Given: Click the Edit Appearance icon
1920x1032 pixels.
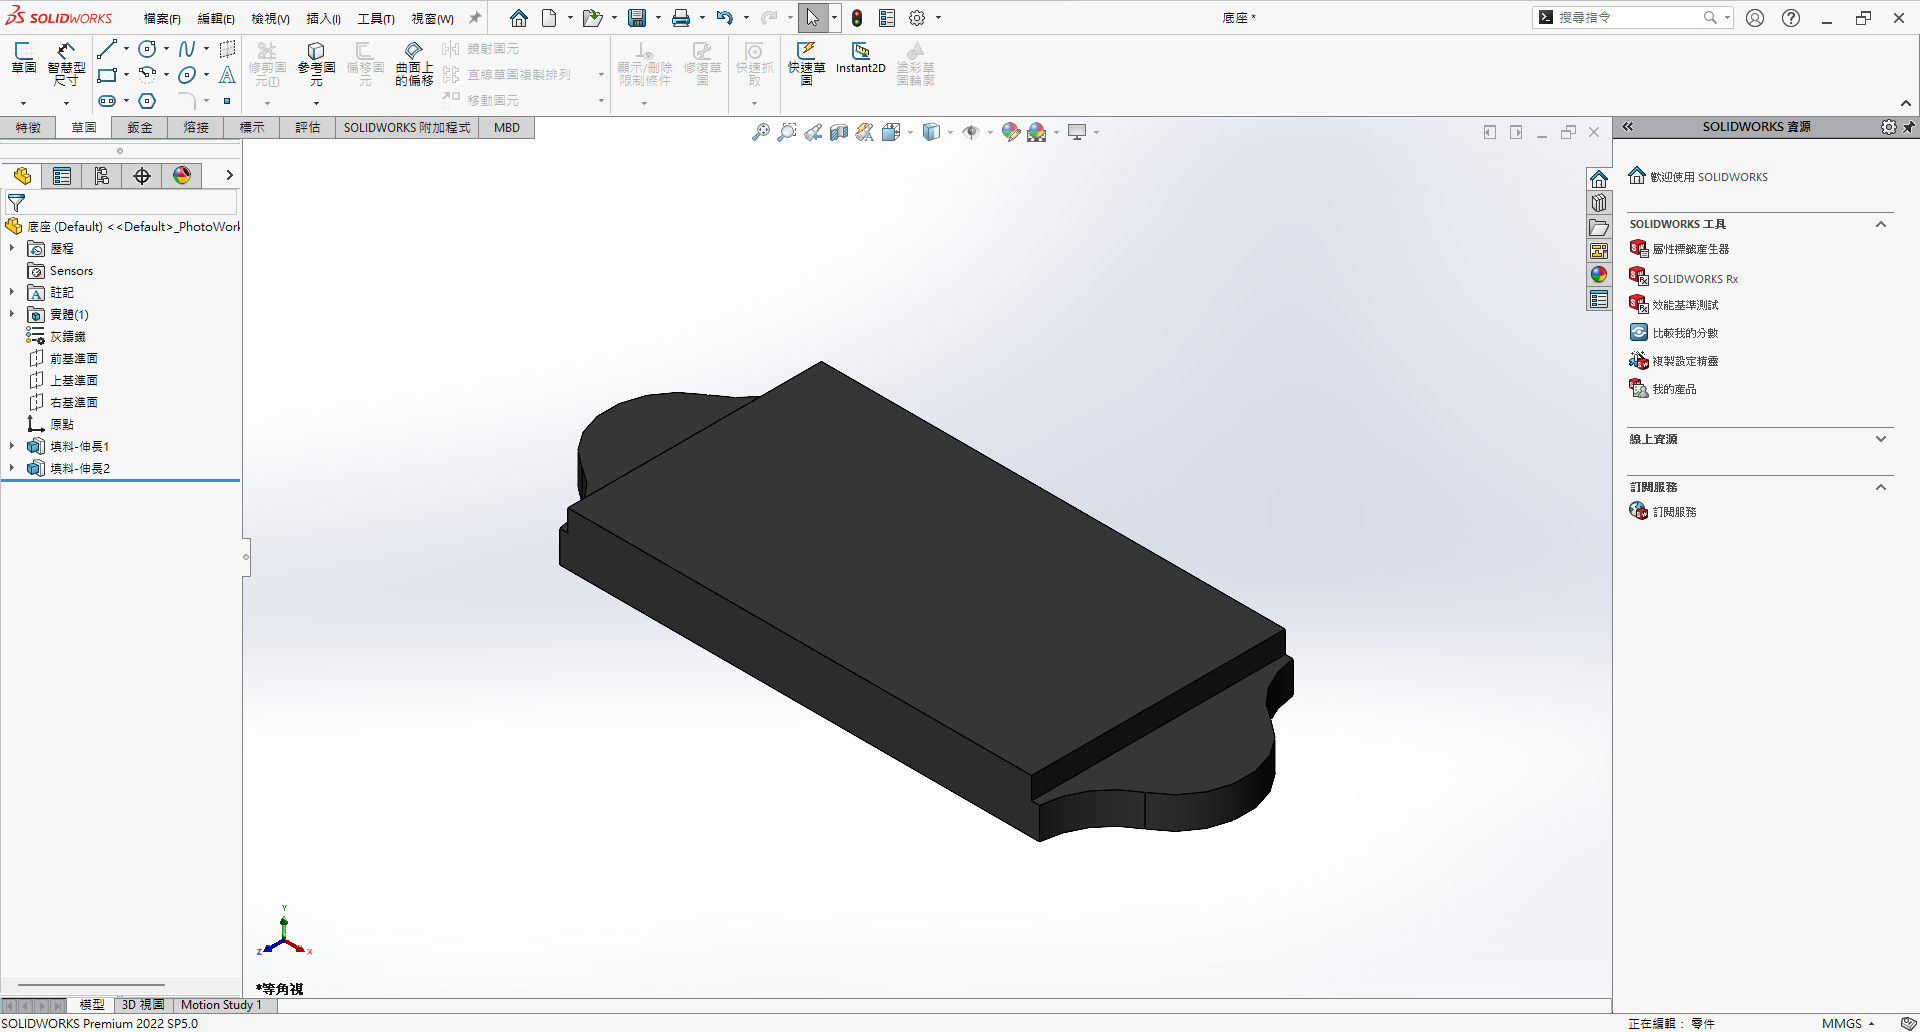Looking at the screenshot, I should (x=1011, y=132).
